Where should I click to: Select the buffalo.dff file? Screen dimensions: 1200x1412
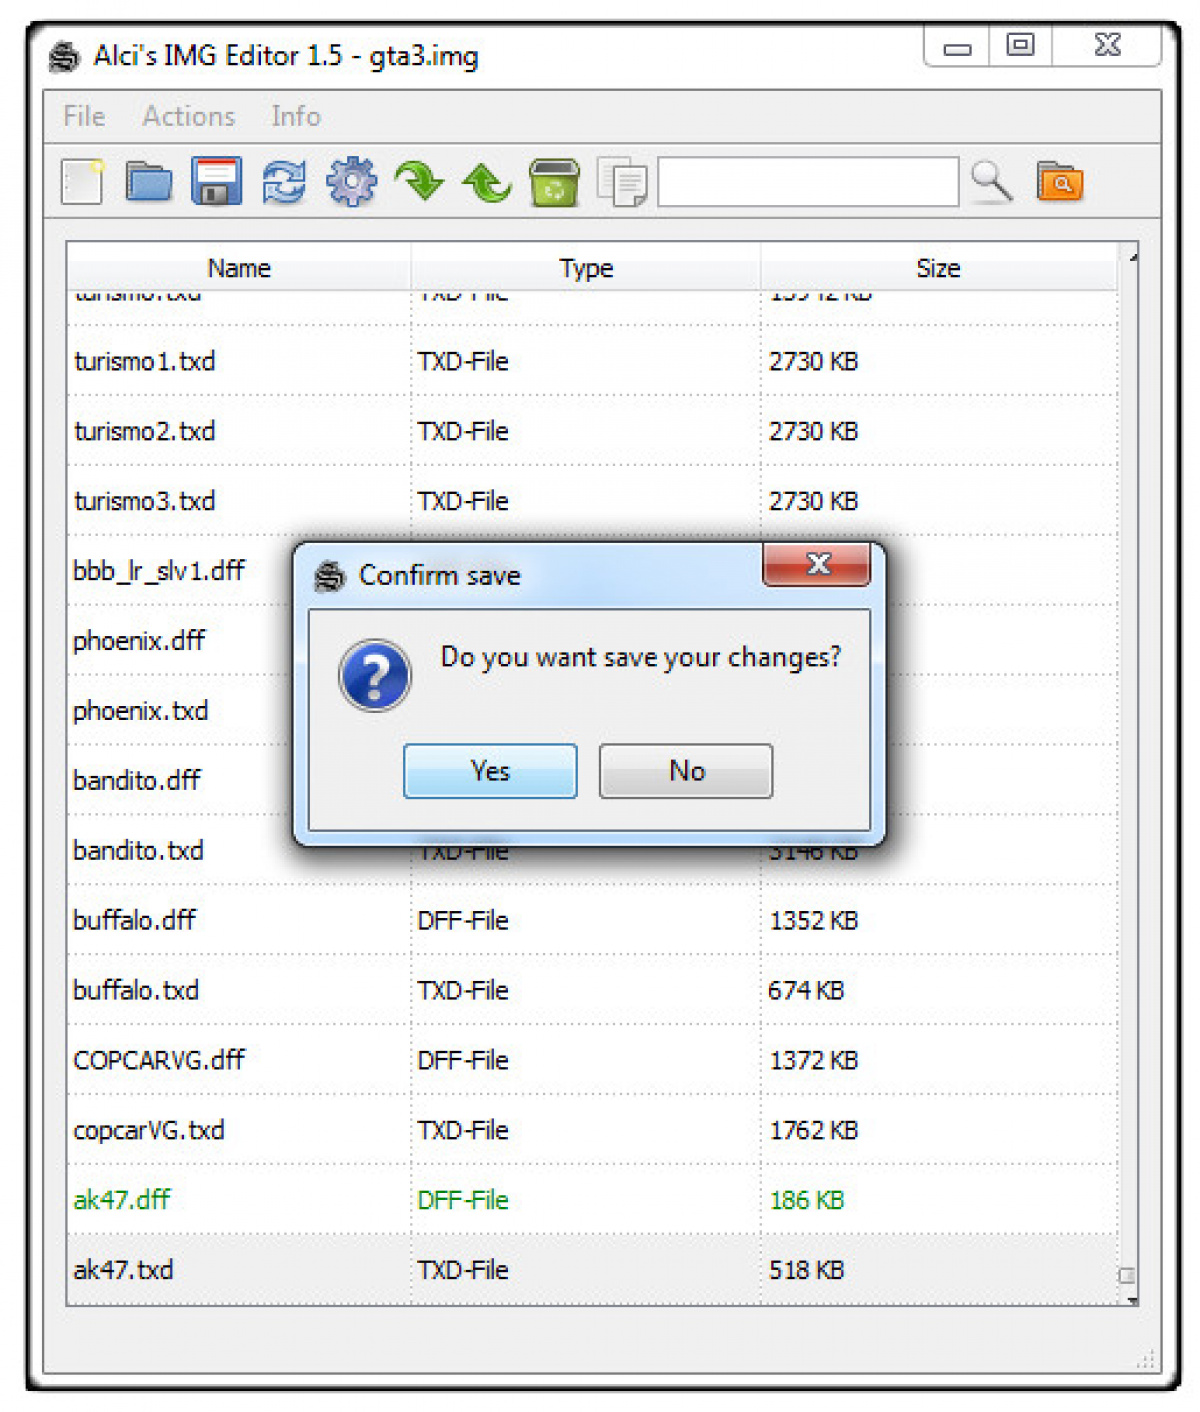[x=135, y=920]
